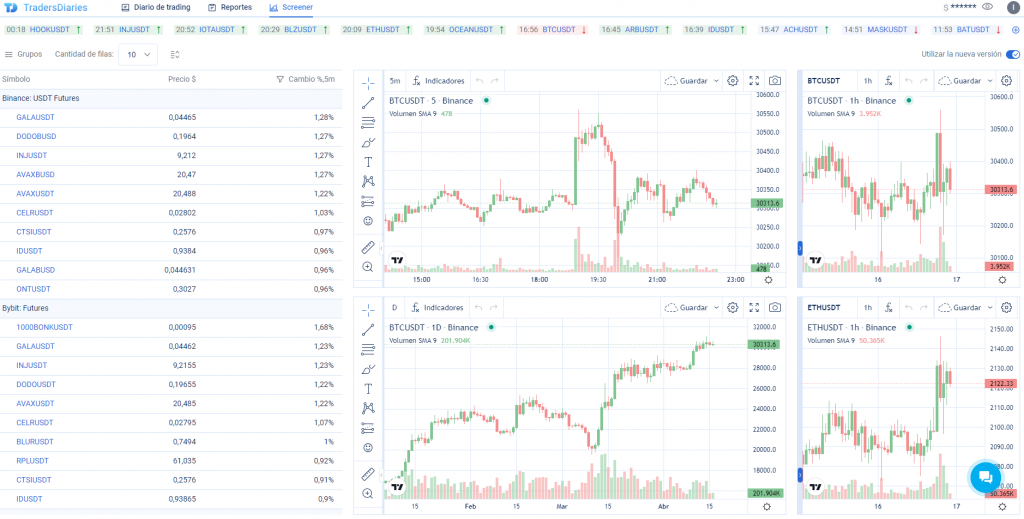Image resolution: width=1024 pixels, height=519 pixels.
Task: Click the Indicadores button on the 1D chart
Action: (x=438, y=307)
